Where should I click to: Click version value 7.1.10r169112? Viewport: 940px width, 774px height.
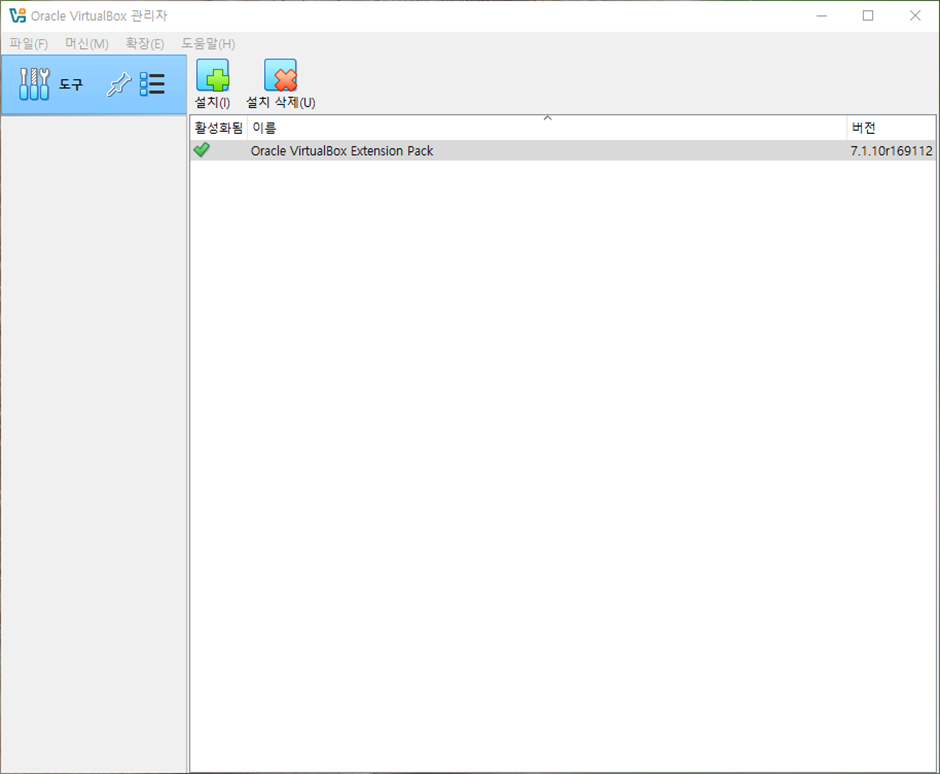(891, 151)
